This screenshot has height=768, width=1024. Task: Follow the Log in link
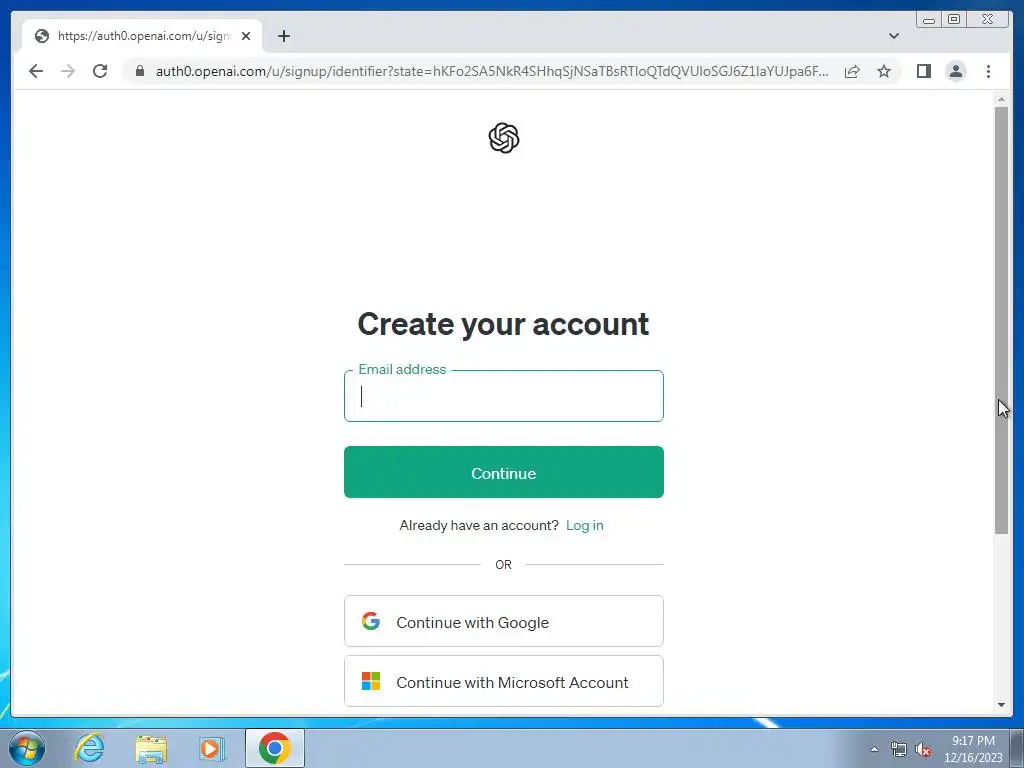tap(584, 525)
